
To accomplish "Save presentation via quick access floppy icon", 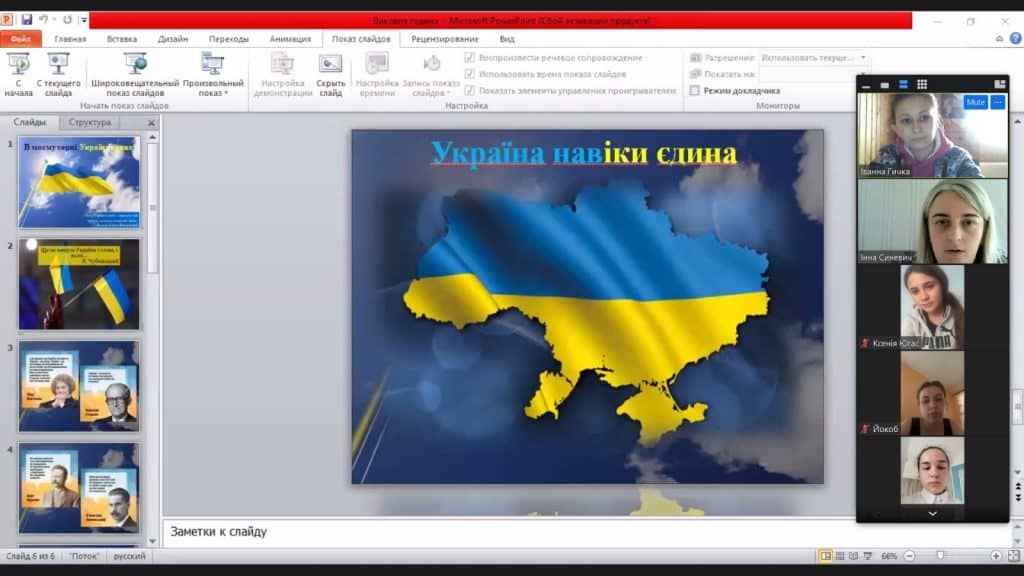I will tap(26, 20).
